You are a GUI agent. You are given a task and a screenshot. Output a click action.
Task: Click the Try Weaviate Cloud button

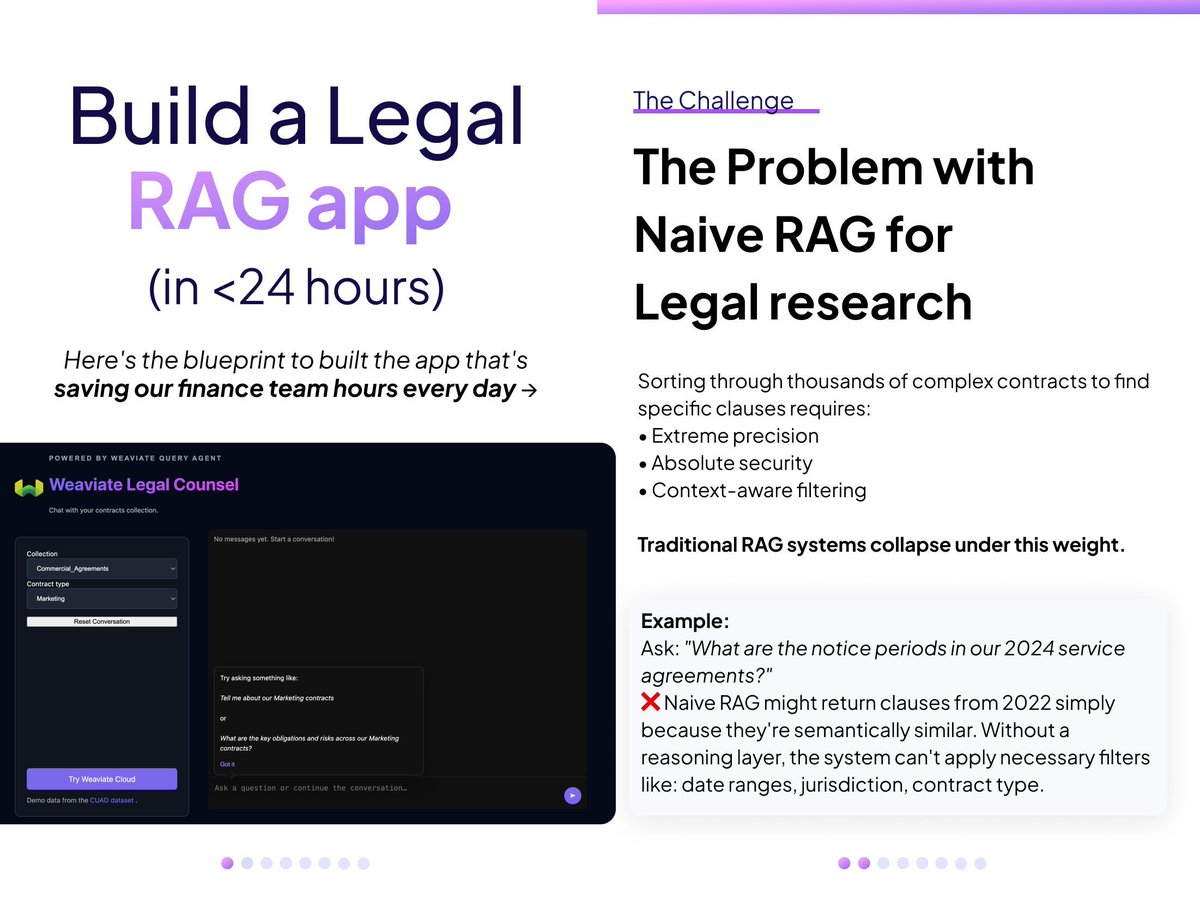102,779
